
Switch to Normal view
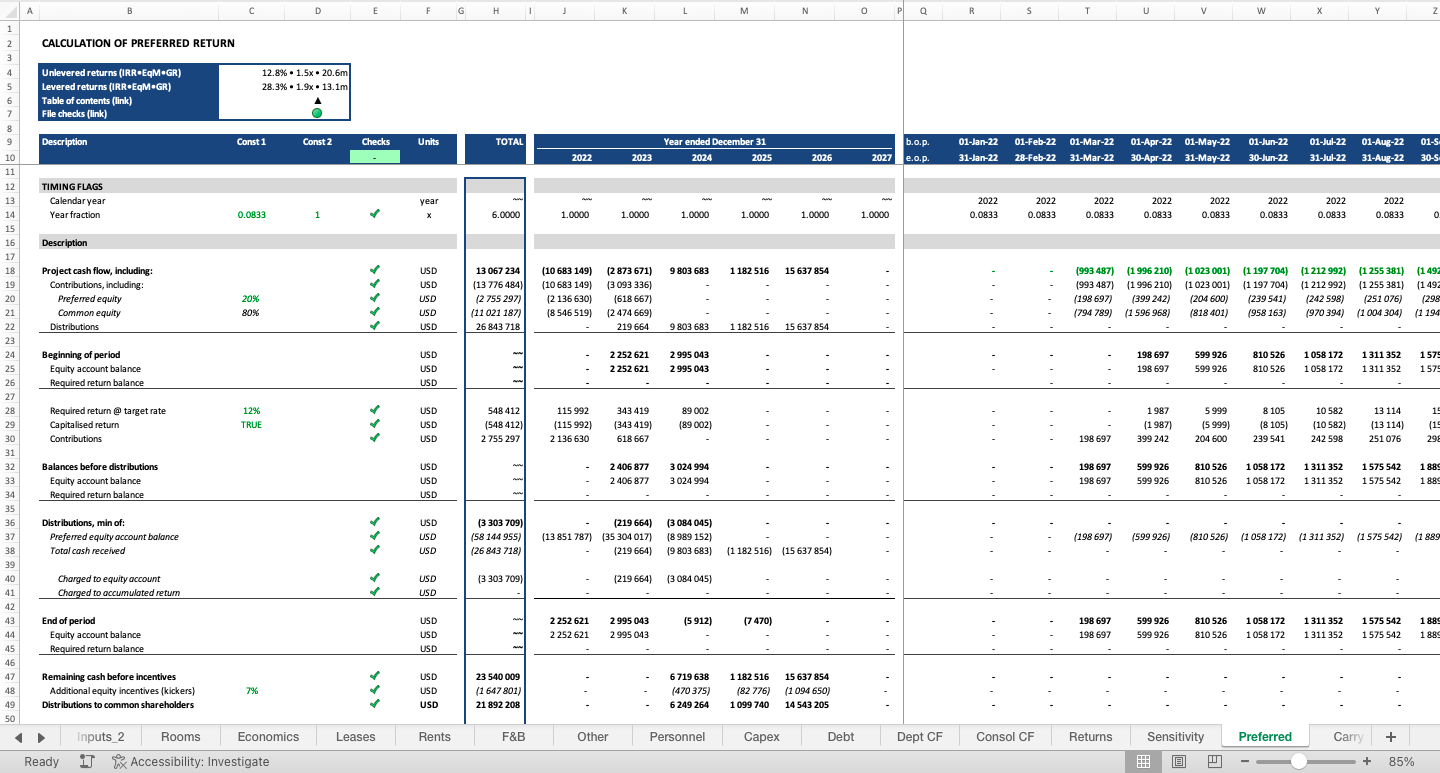point(1143,761)
